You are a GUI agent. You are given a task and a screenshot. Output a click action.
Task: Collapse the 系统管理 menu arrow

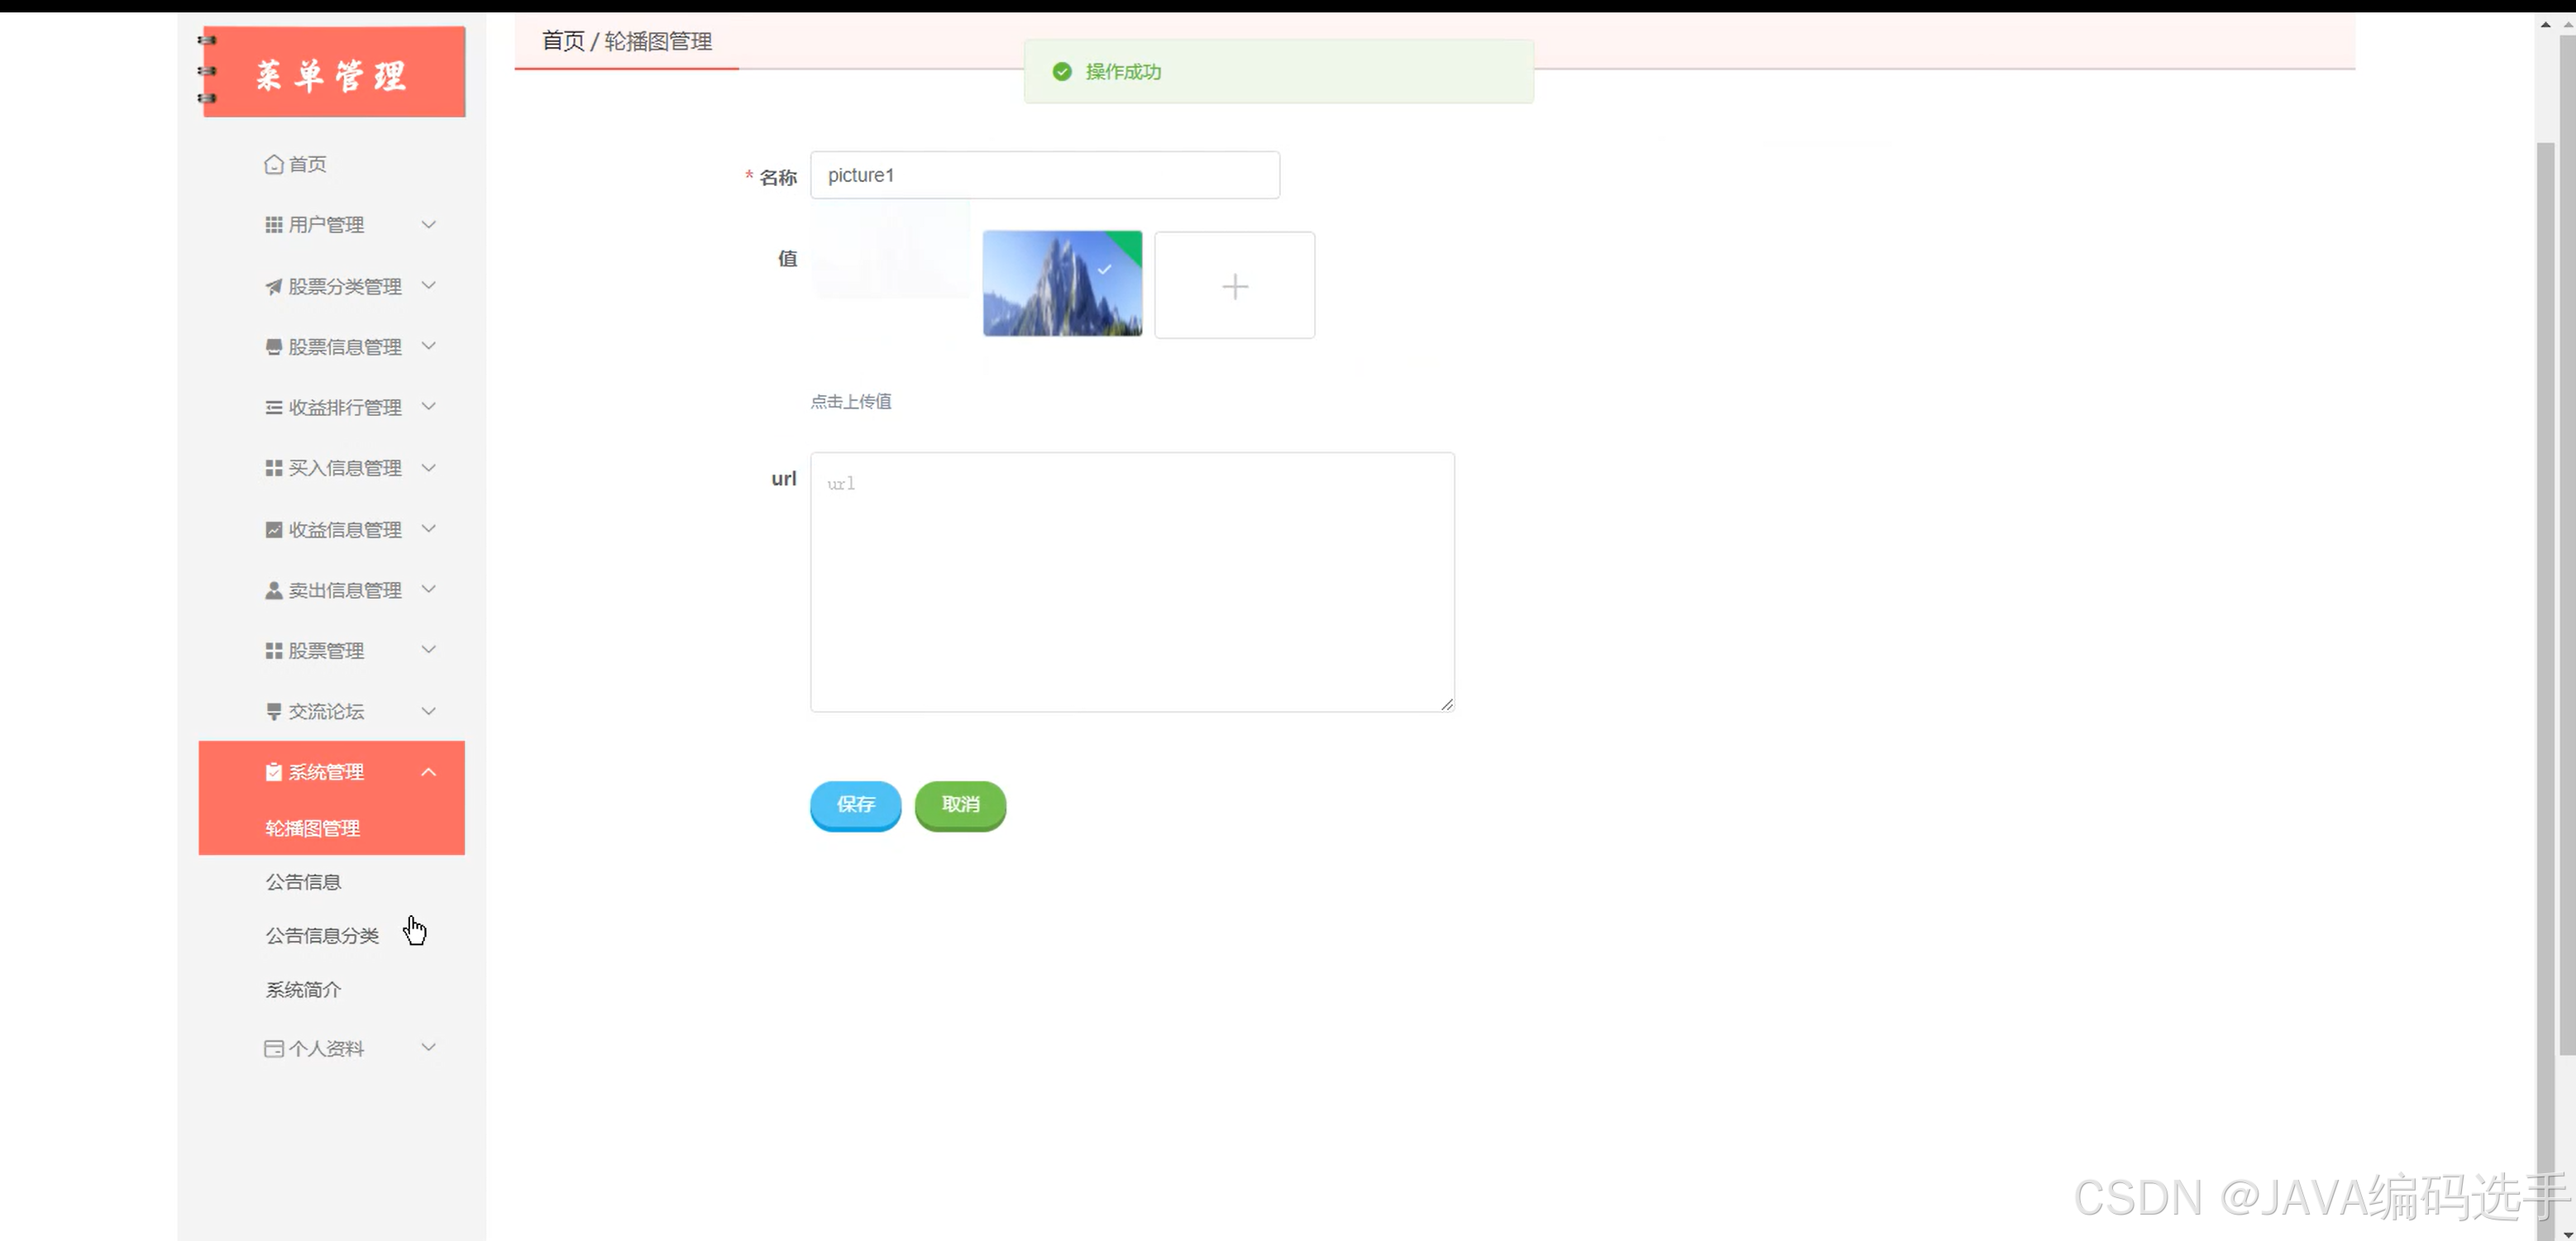[x=429, y=772]
